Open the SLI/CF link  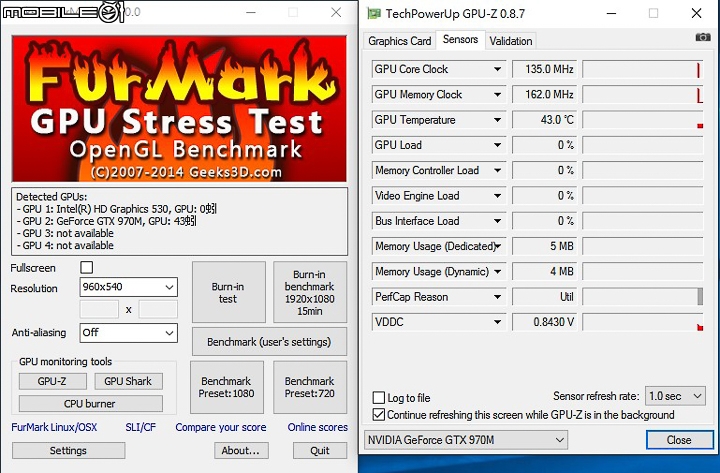pyautogui.click(x=141, y=427)
